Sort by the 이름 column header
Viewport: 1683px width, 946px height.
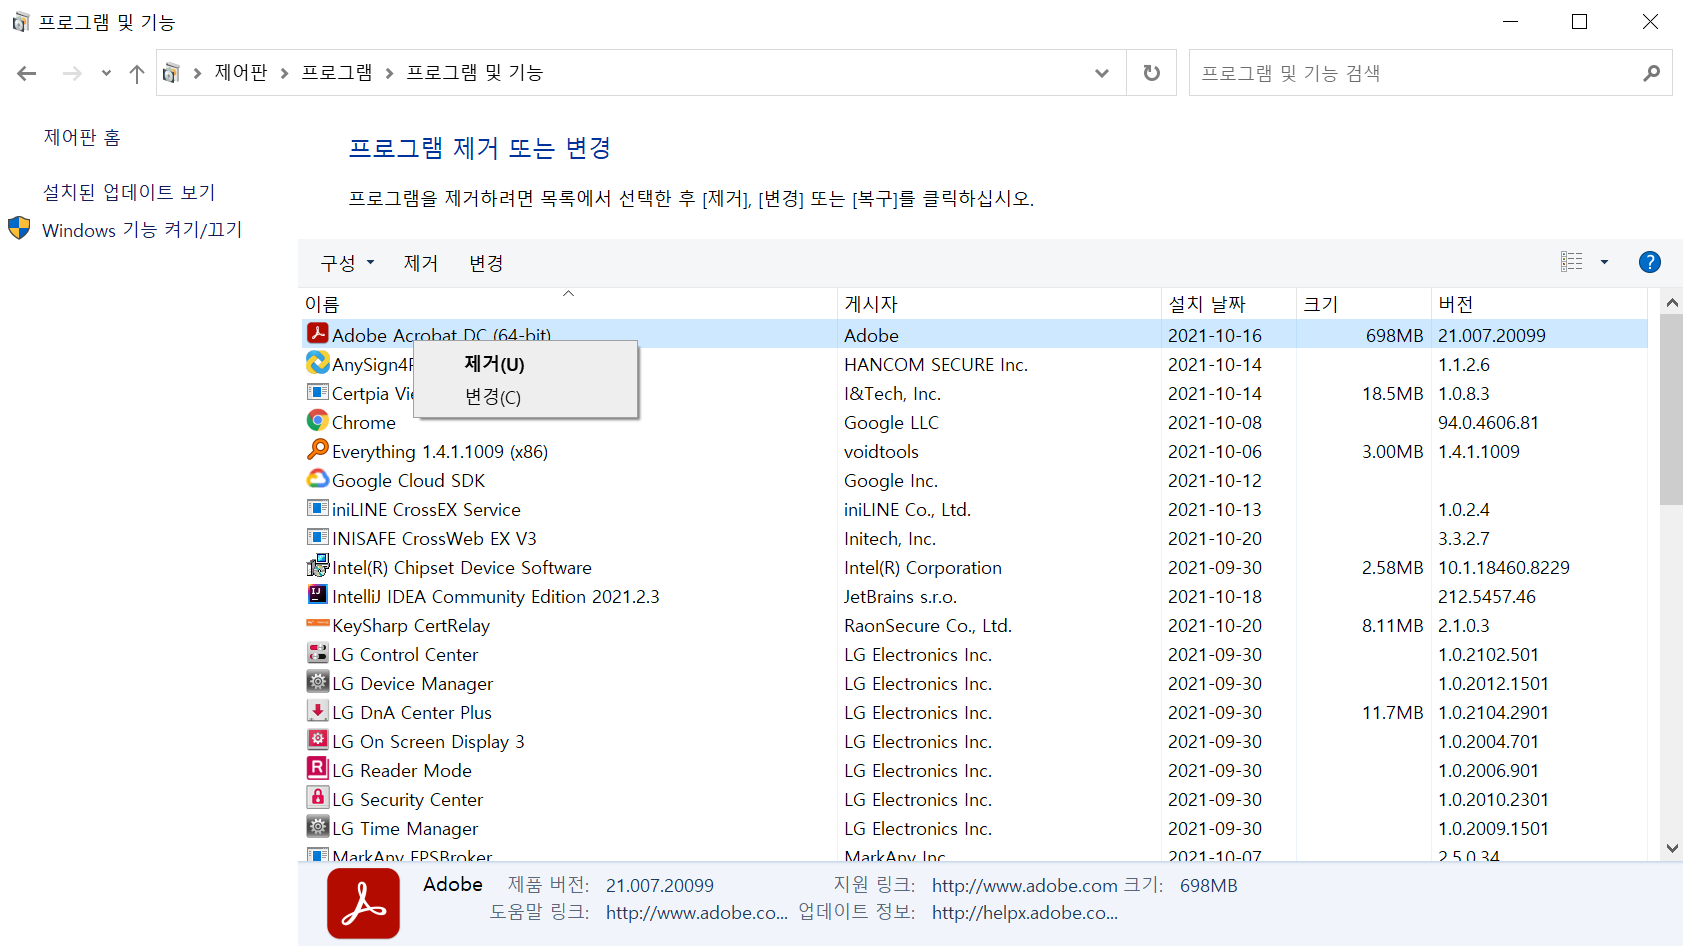coord(568,304)
